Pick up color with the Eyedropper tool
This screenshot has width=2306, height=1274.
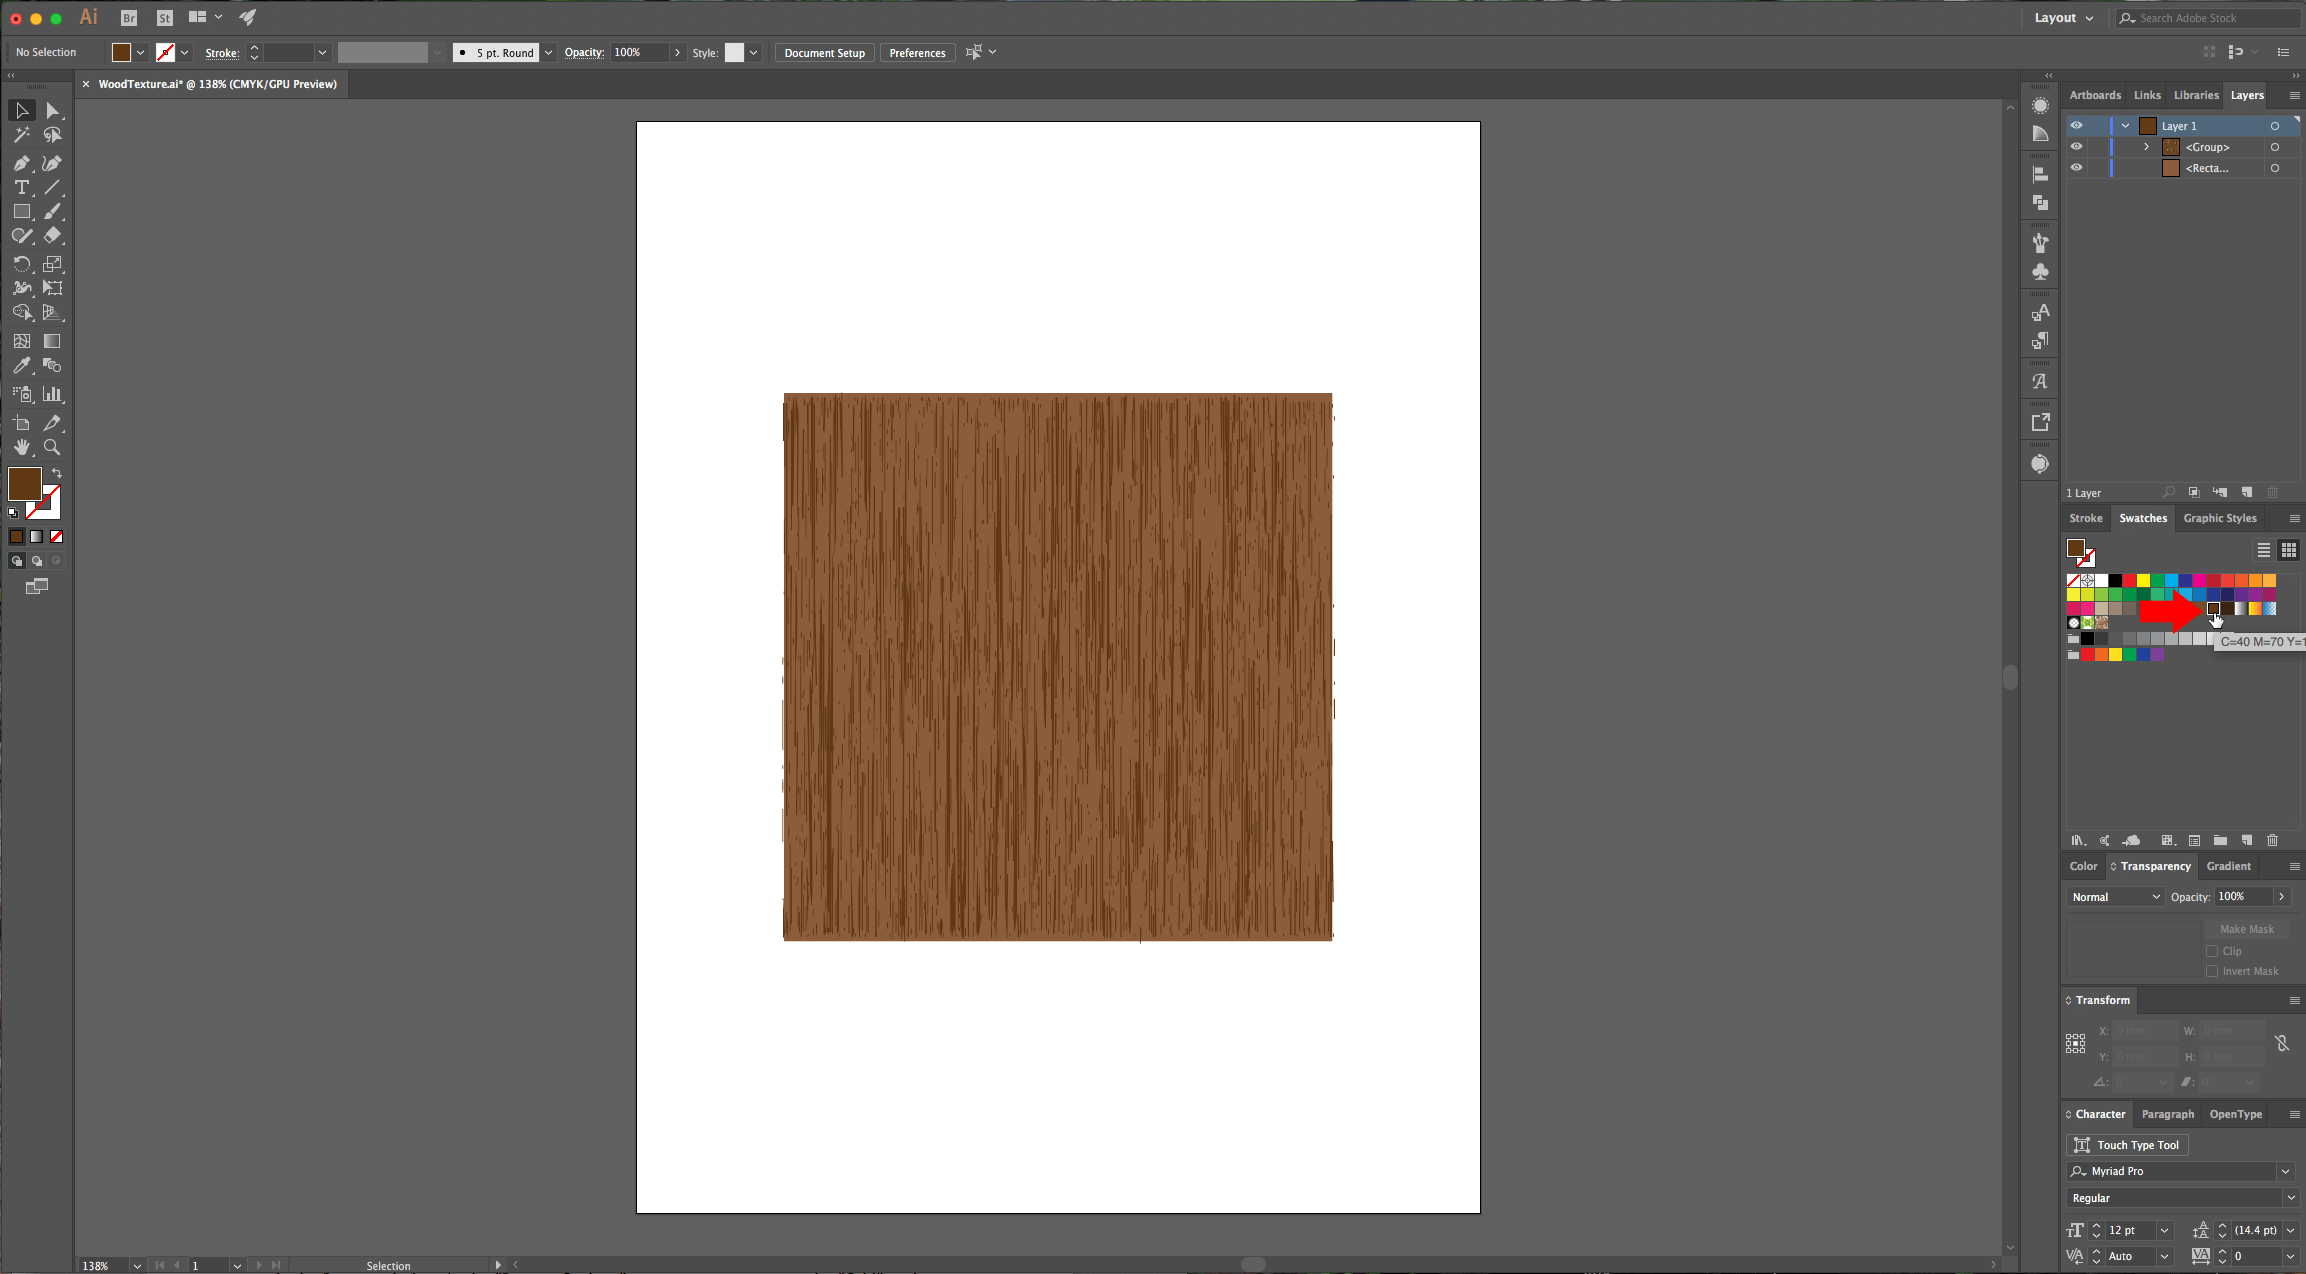[x=21, y=366]
